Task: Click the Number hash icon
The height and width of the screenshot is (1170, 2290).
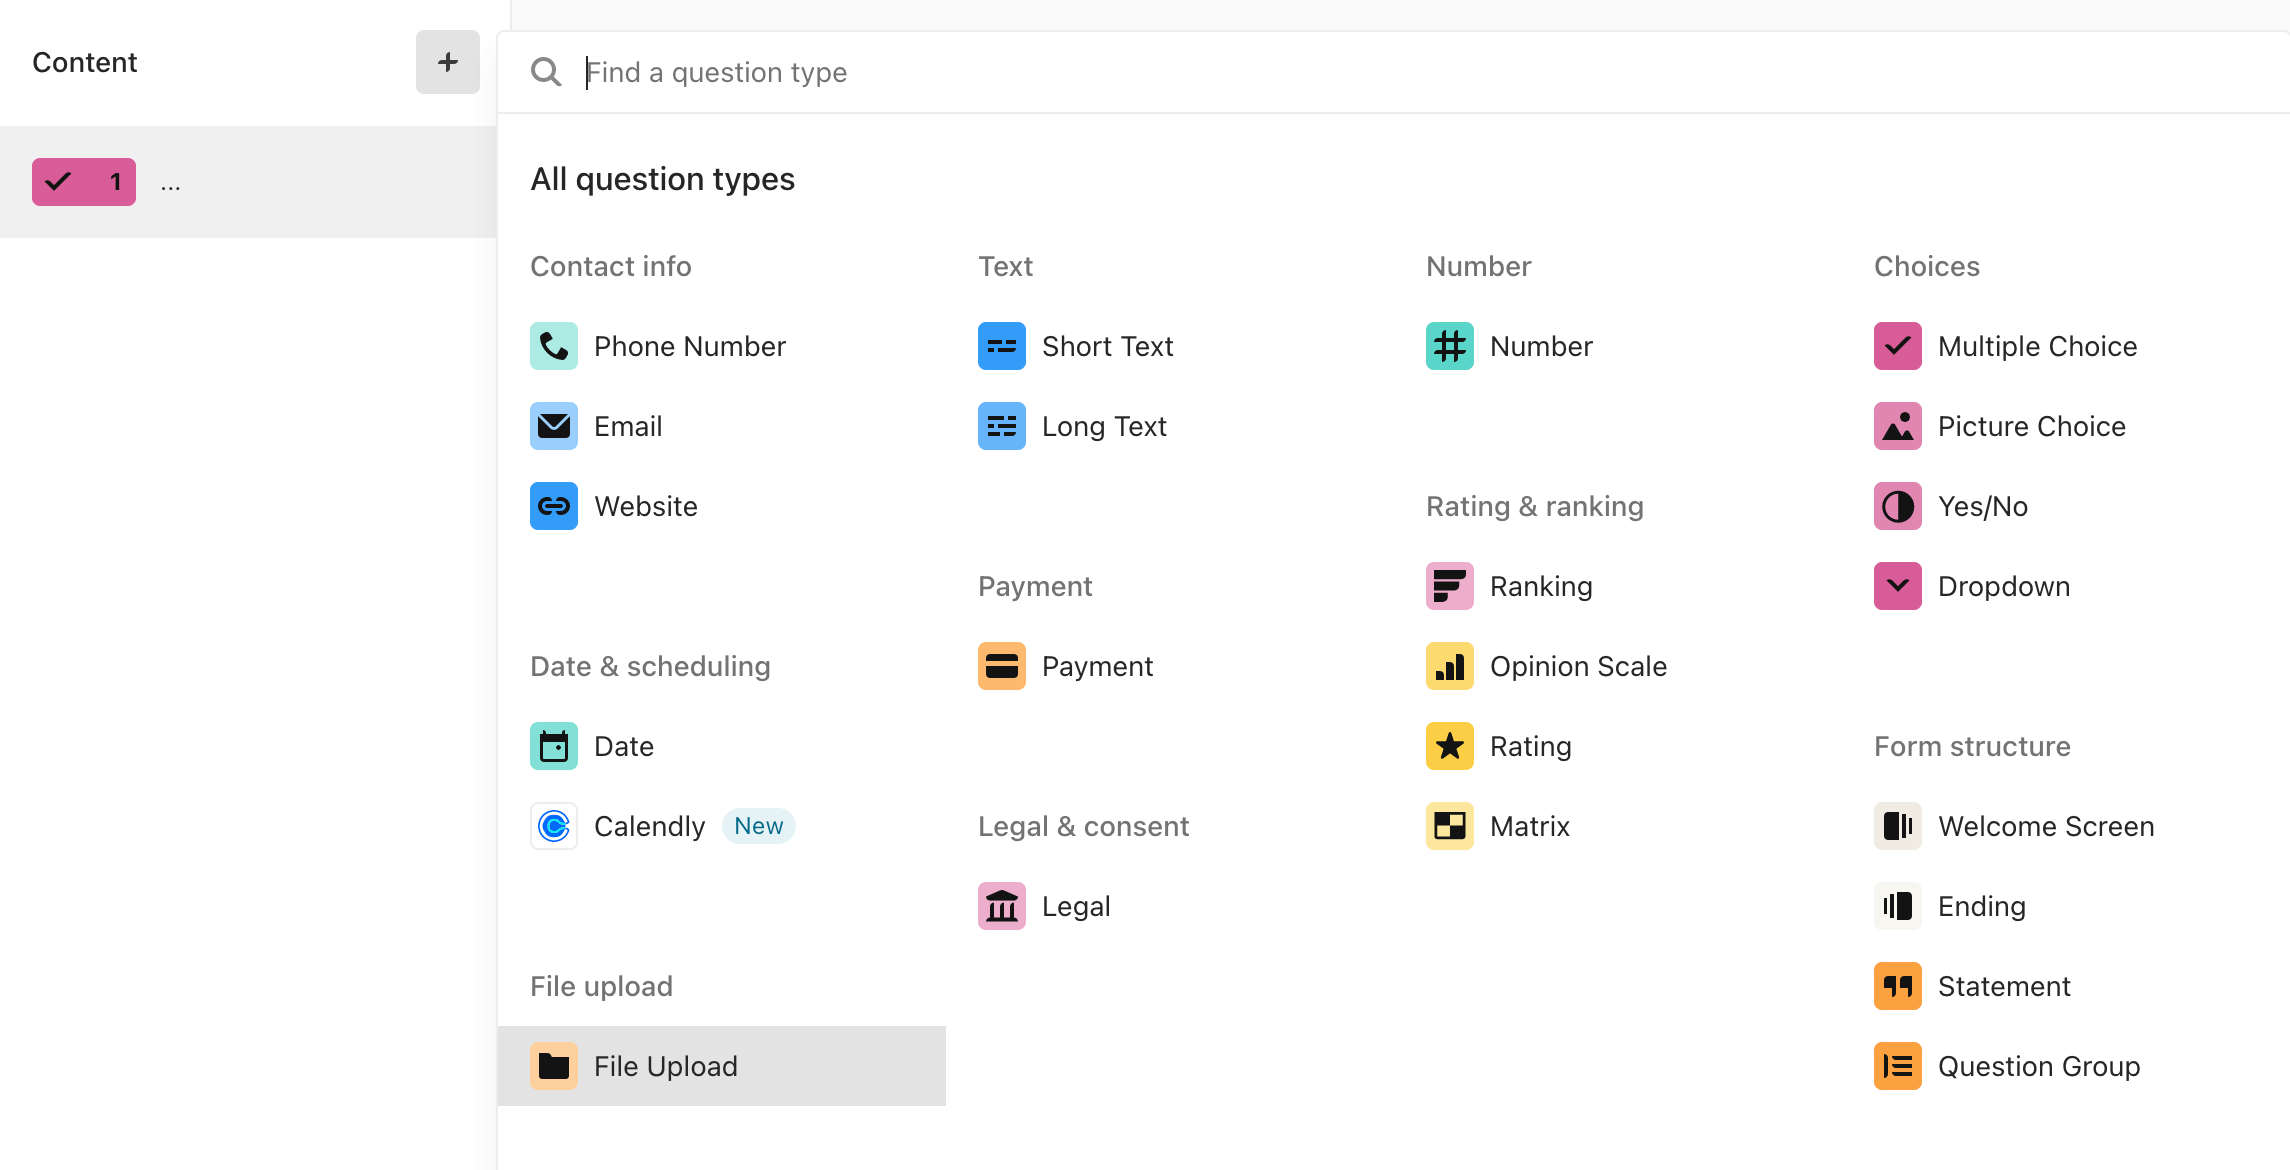Action: point(1450,346)
